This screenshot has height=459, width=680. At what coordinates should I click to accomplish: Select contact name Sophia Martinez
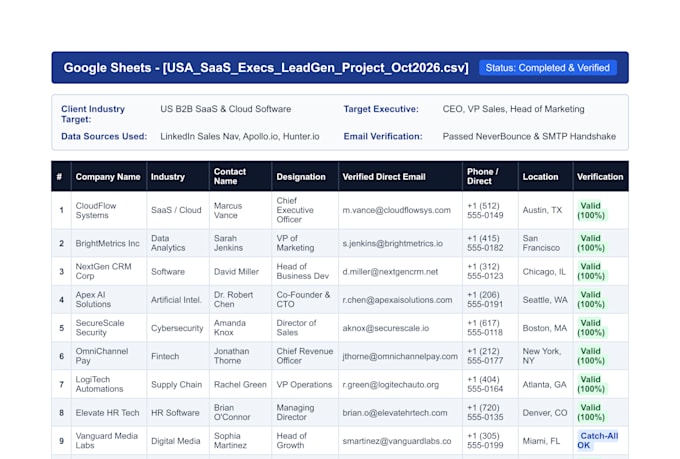pos(230,440)
